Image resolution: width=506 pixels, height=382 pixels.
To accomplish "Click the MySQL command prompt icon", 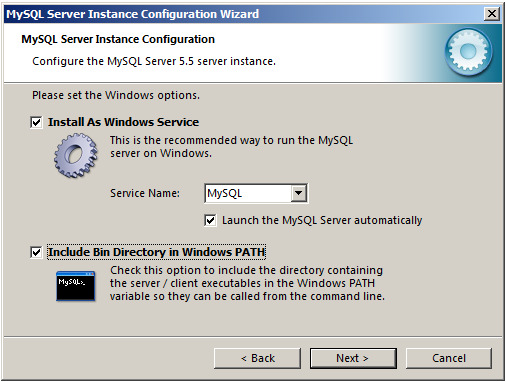I will pyautogui.click(x=76, y=286).
